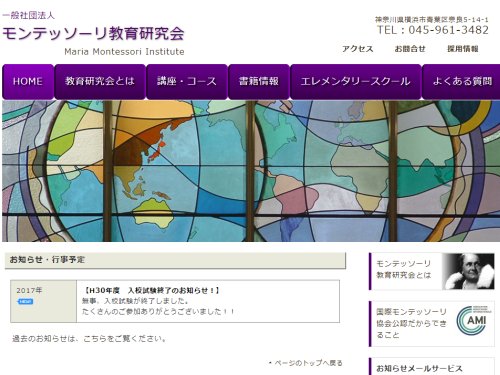
Task: Click the 一般社団法人 text above logo
Action: 28,15
